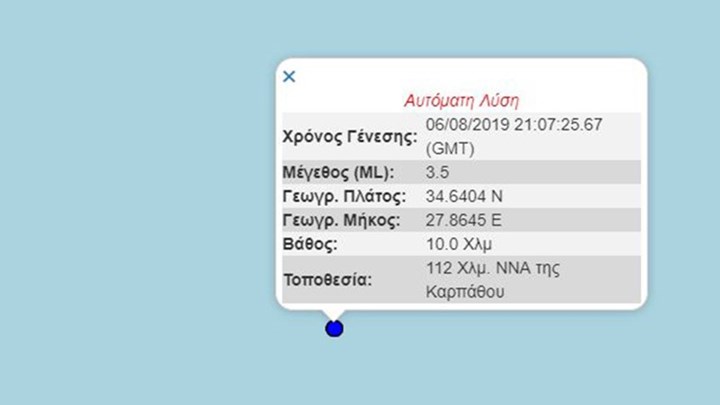This screenshot has height=405, width=720.
Task: Select the 'Μέγεθος (ML):' label
Action: tap(338, 173)
